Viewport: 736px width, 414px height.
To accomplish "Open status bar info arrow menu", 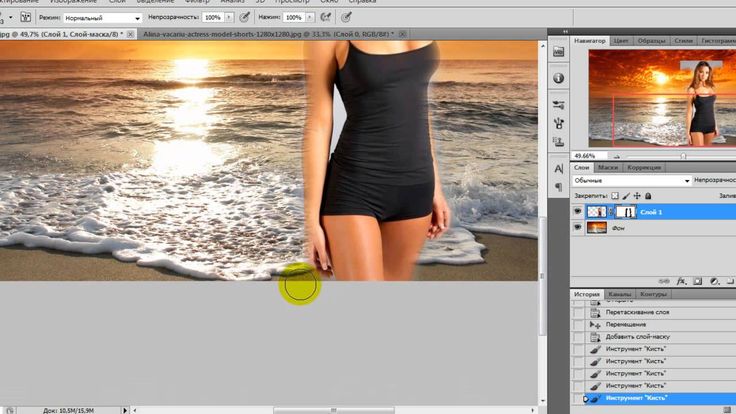I will click(125, 410).
